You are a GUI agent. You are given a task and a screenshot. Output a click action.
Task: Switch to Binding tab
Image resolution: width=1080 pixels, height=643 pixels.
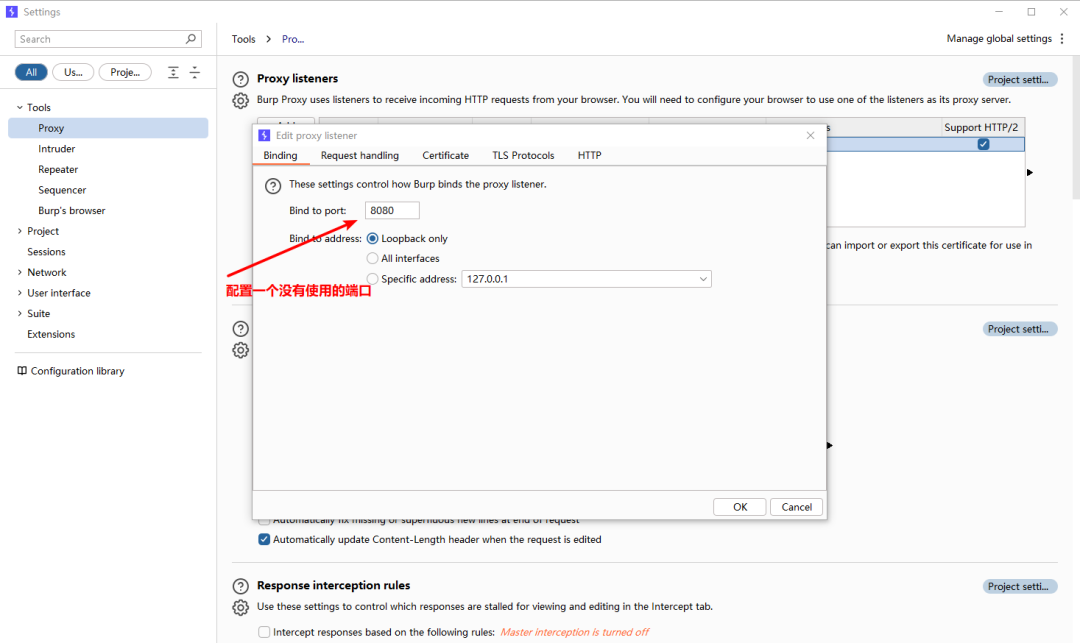pyautogui.click(x=280, y=156)
